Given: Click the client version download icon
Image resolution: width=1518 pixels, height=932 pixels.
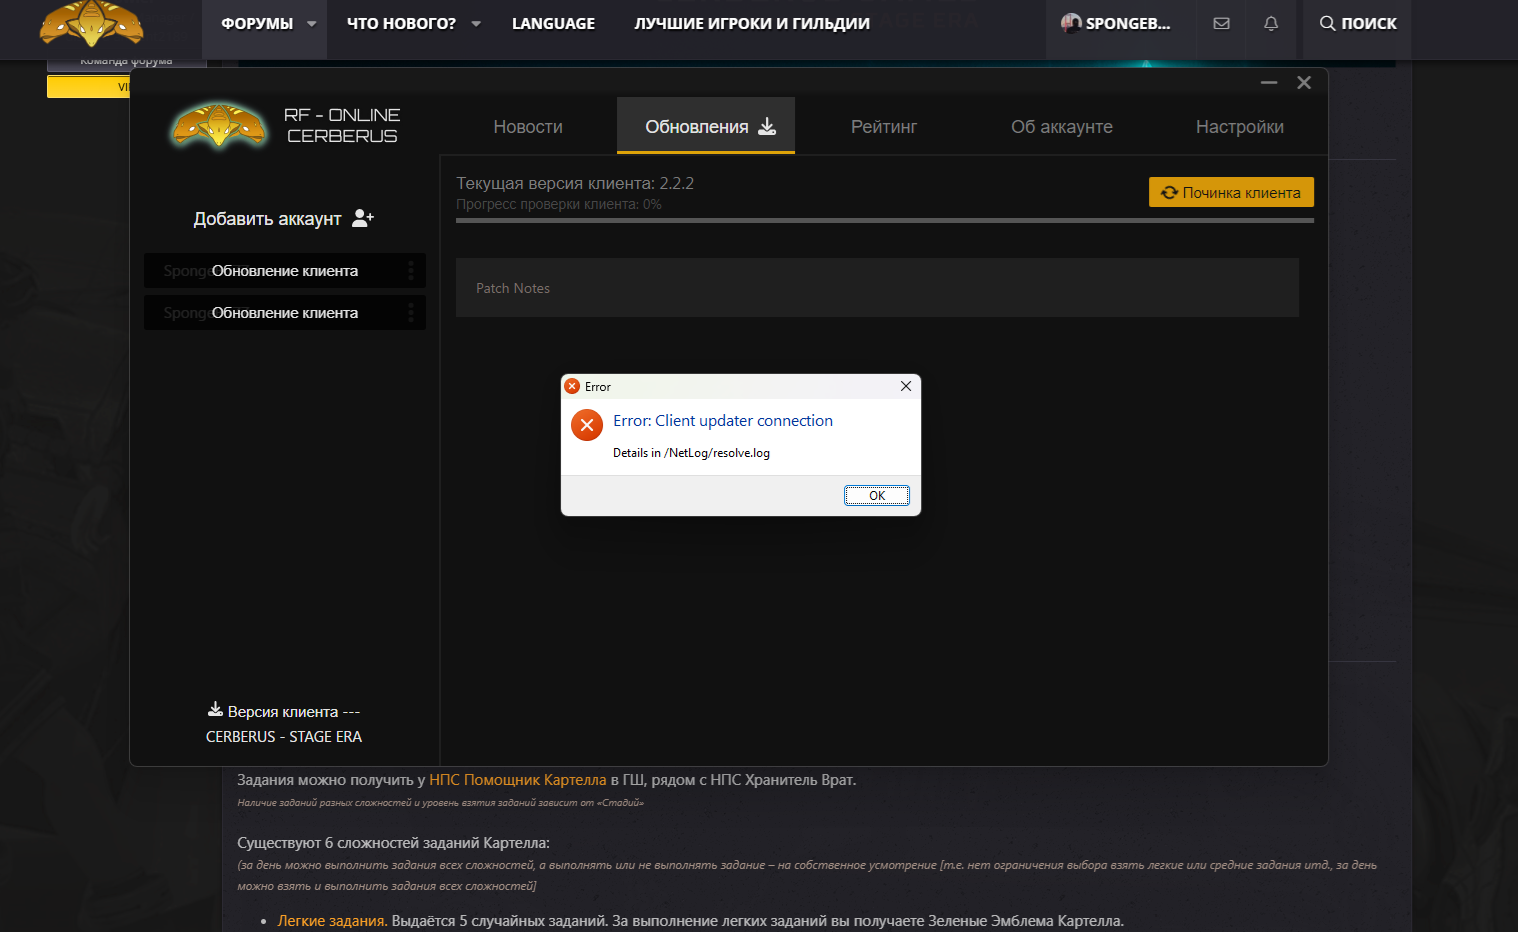Looking at the screenshot, I should [x=215, y=710].
